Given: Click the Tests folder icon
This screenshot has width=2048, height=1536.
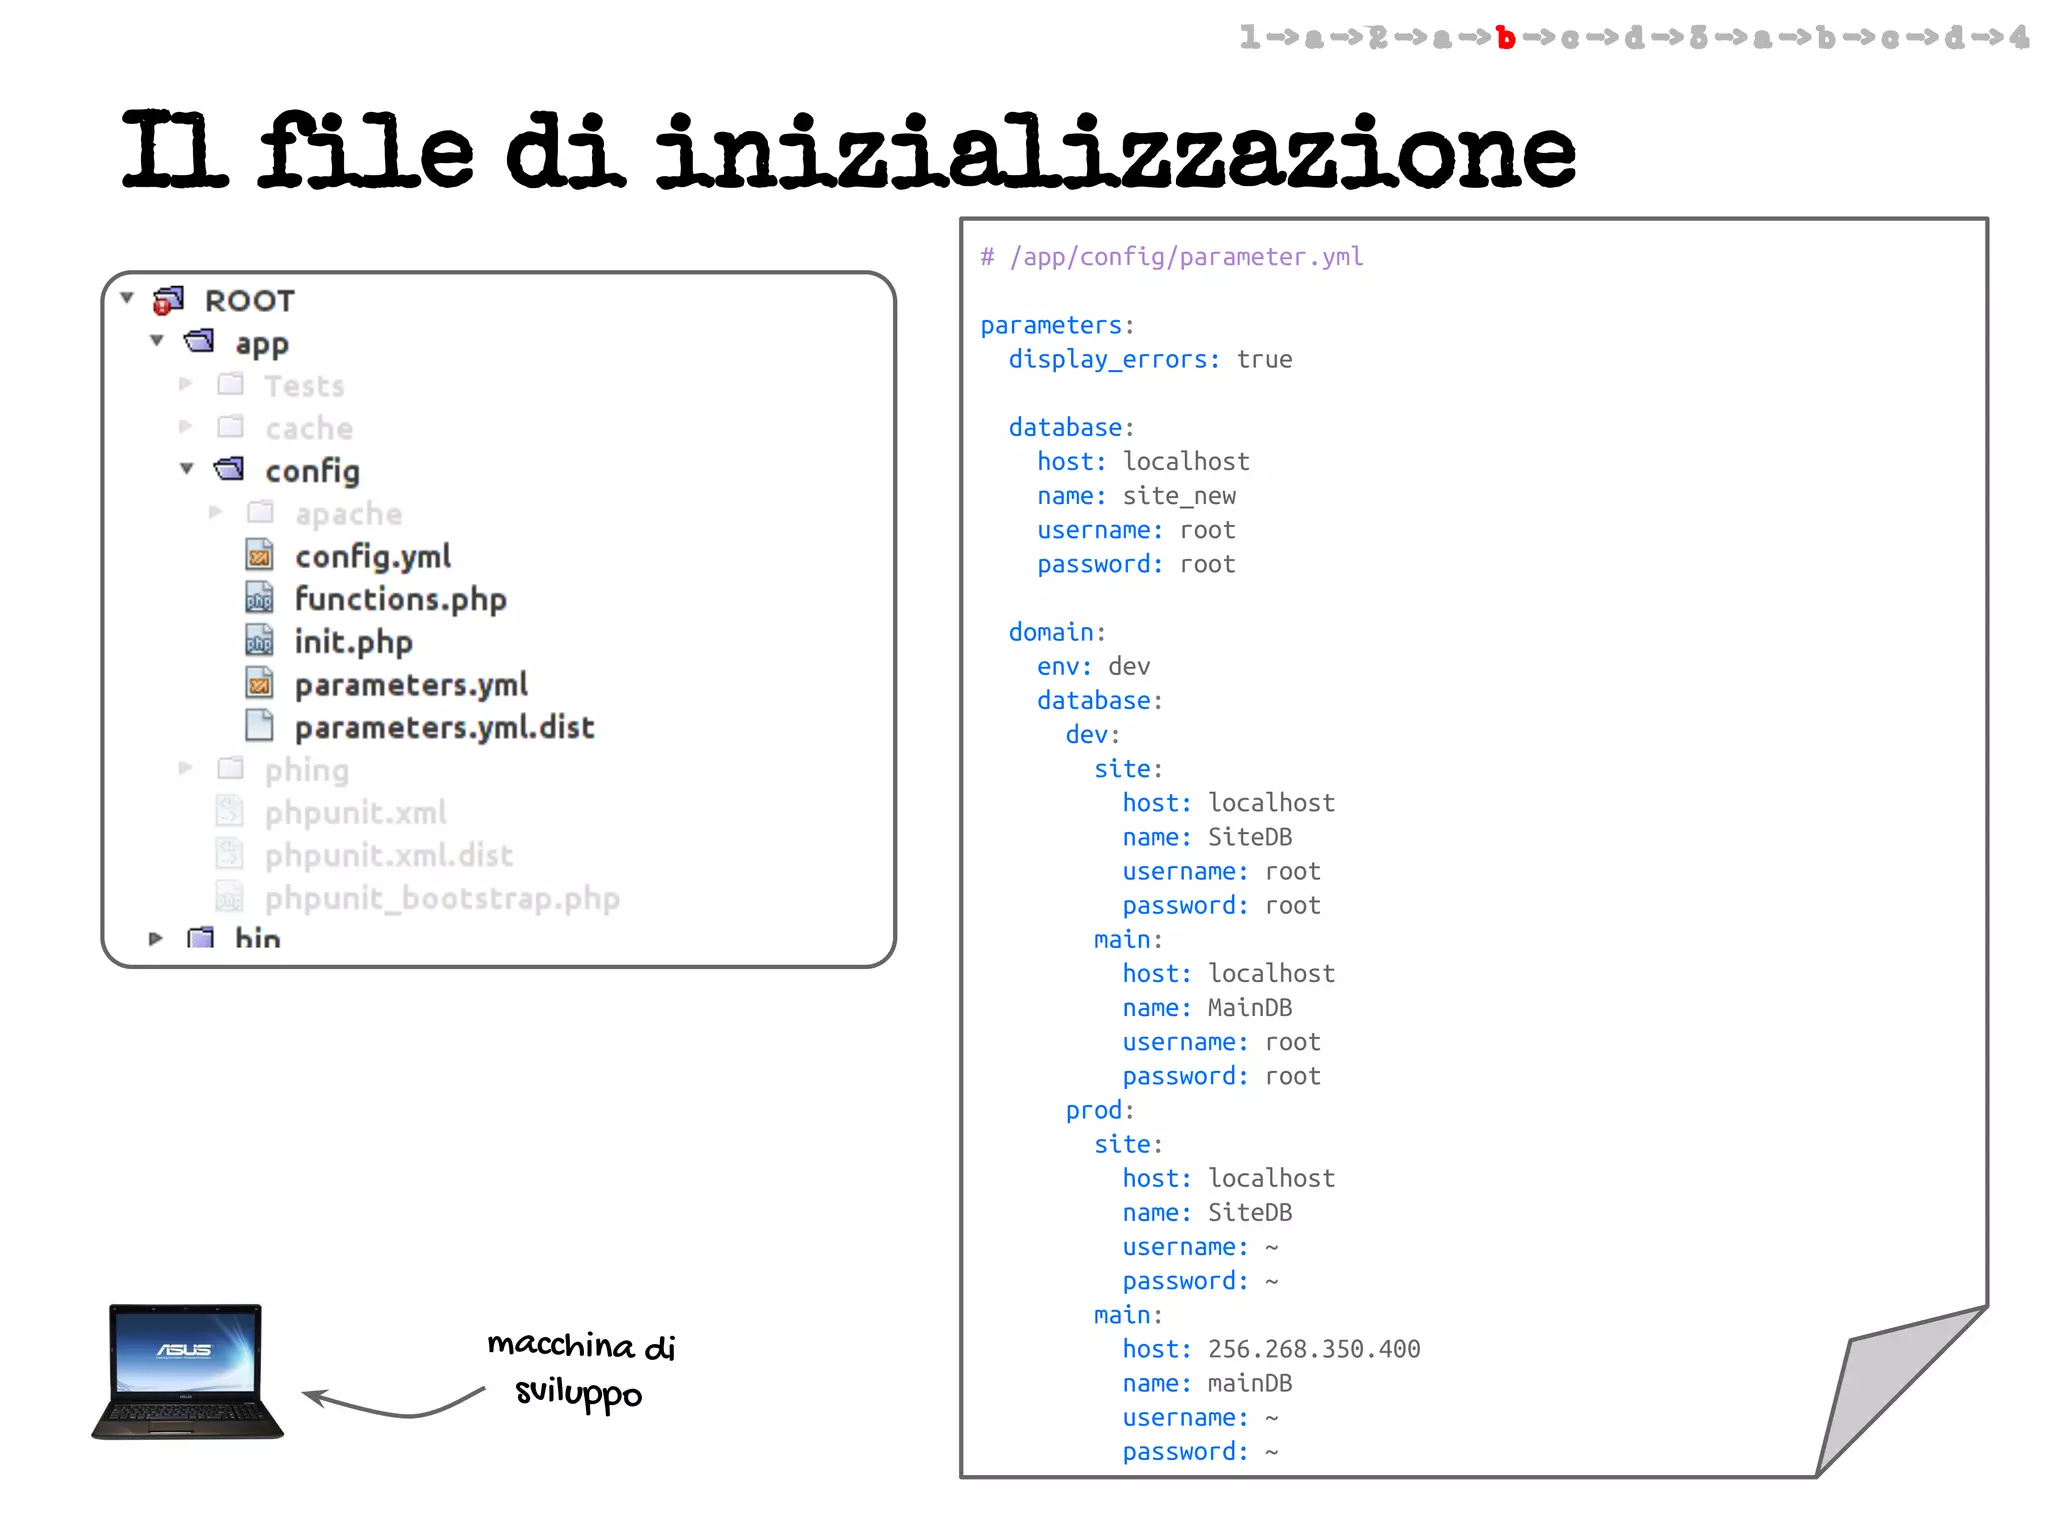Looking at the screenshot, I should point(230,384).
